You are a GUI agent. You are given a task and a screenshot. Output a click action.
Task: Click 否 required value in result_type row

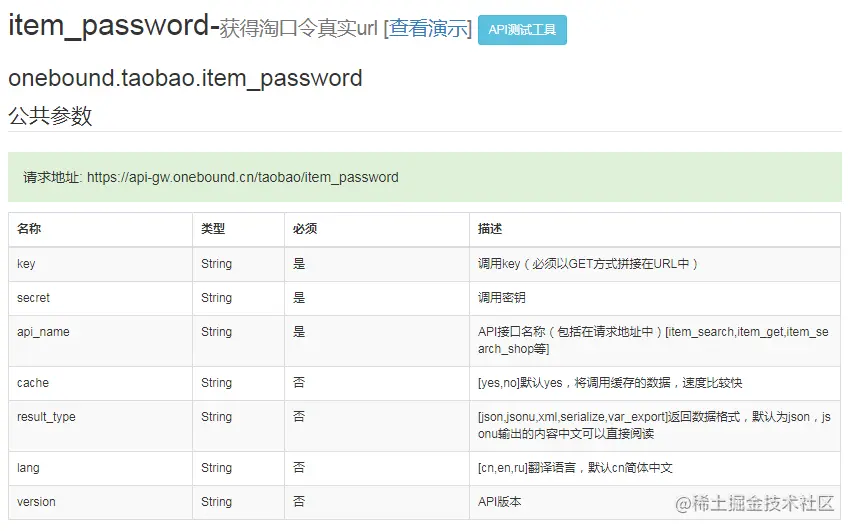pyautogui.click(x=299, y=416)
